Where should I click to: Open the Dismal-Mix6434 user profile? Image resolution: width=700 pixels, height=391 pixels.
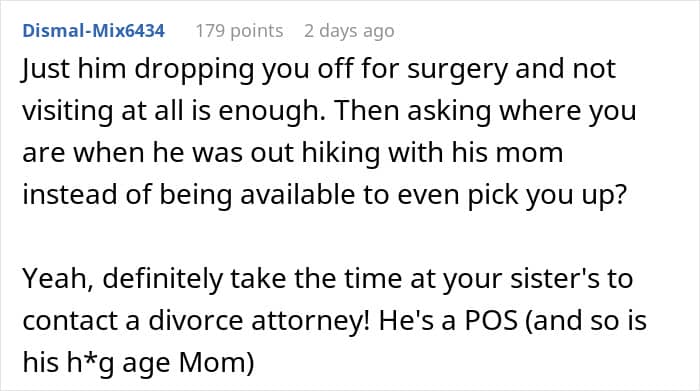tap(94, 31)
